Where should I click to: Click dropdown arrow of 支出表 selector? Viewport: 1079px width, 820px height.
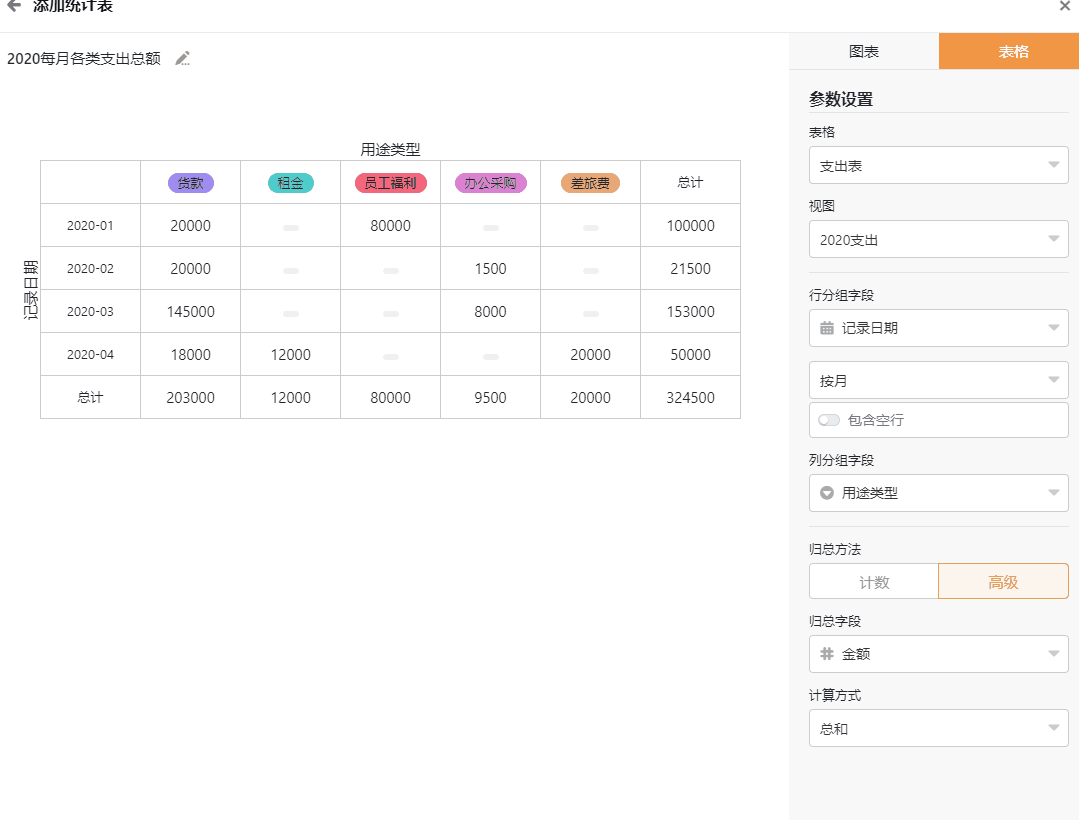pos(1054,165)
